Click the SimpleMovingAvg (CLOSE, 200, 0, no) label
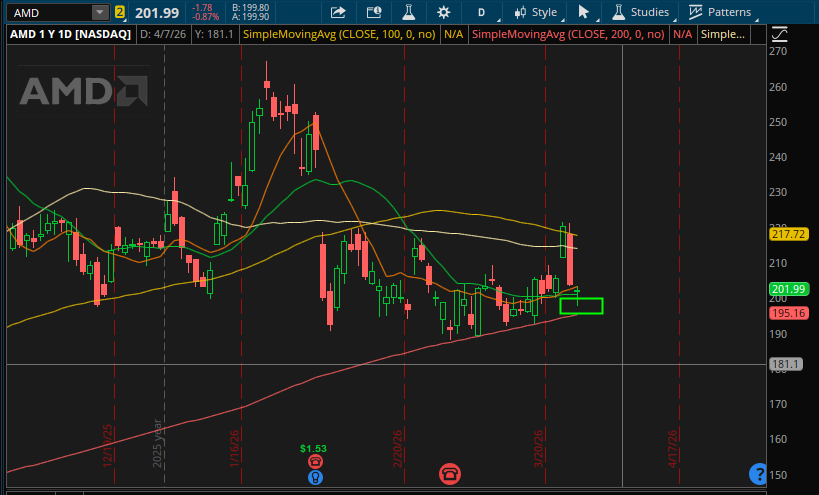 click(x=568, y=34)
